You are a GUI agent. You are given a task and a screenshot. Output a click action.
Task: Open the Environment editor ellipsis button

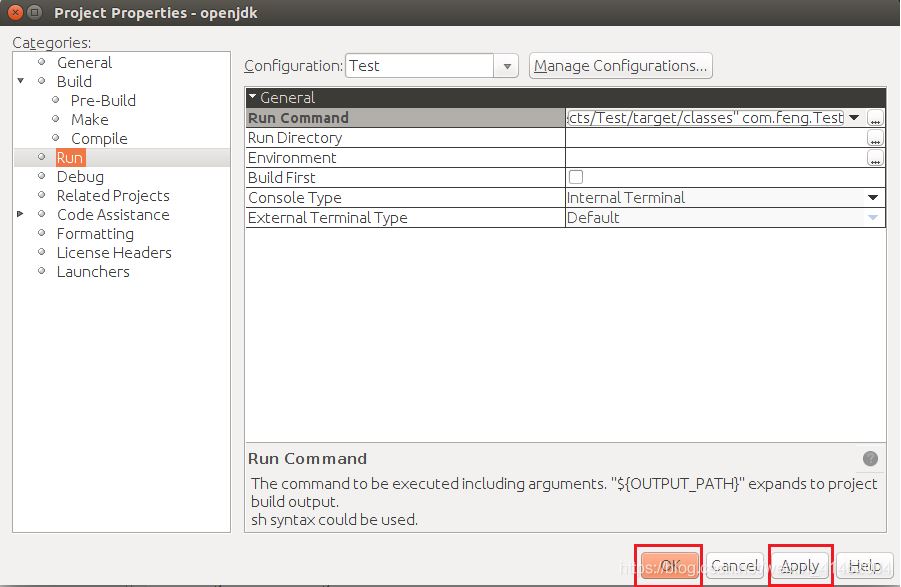coord(875,158)
